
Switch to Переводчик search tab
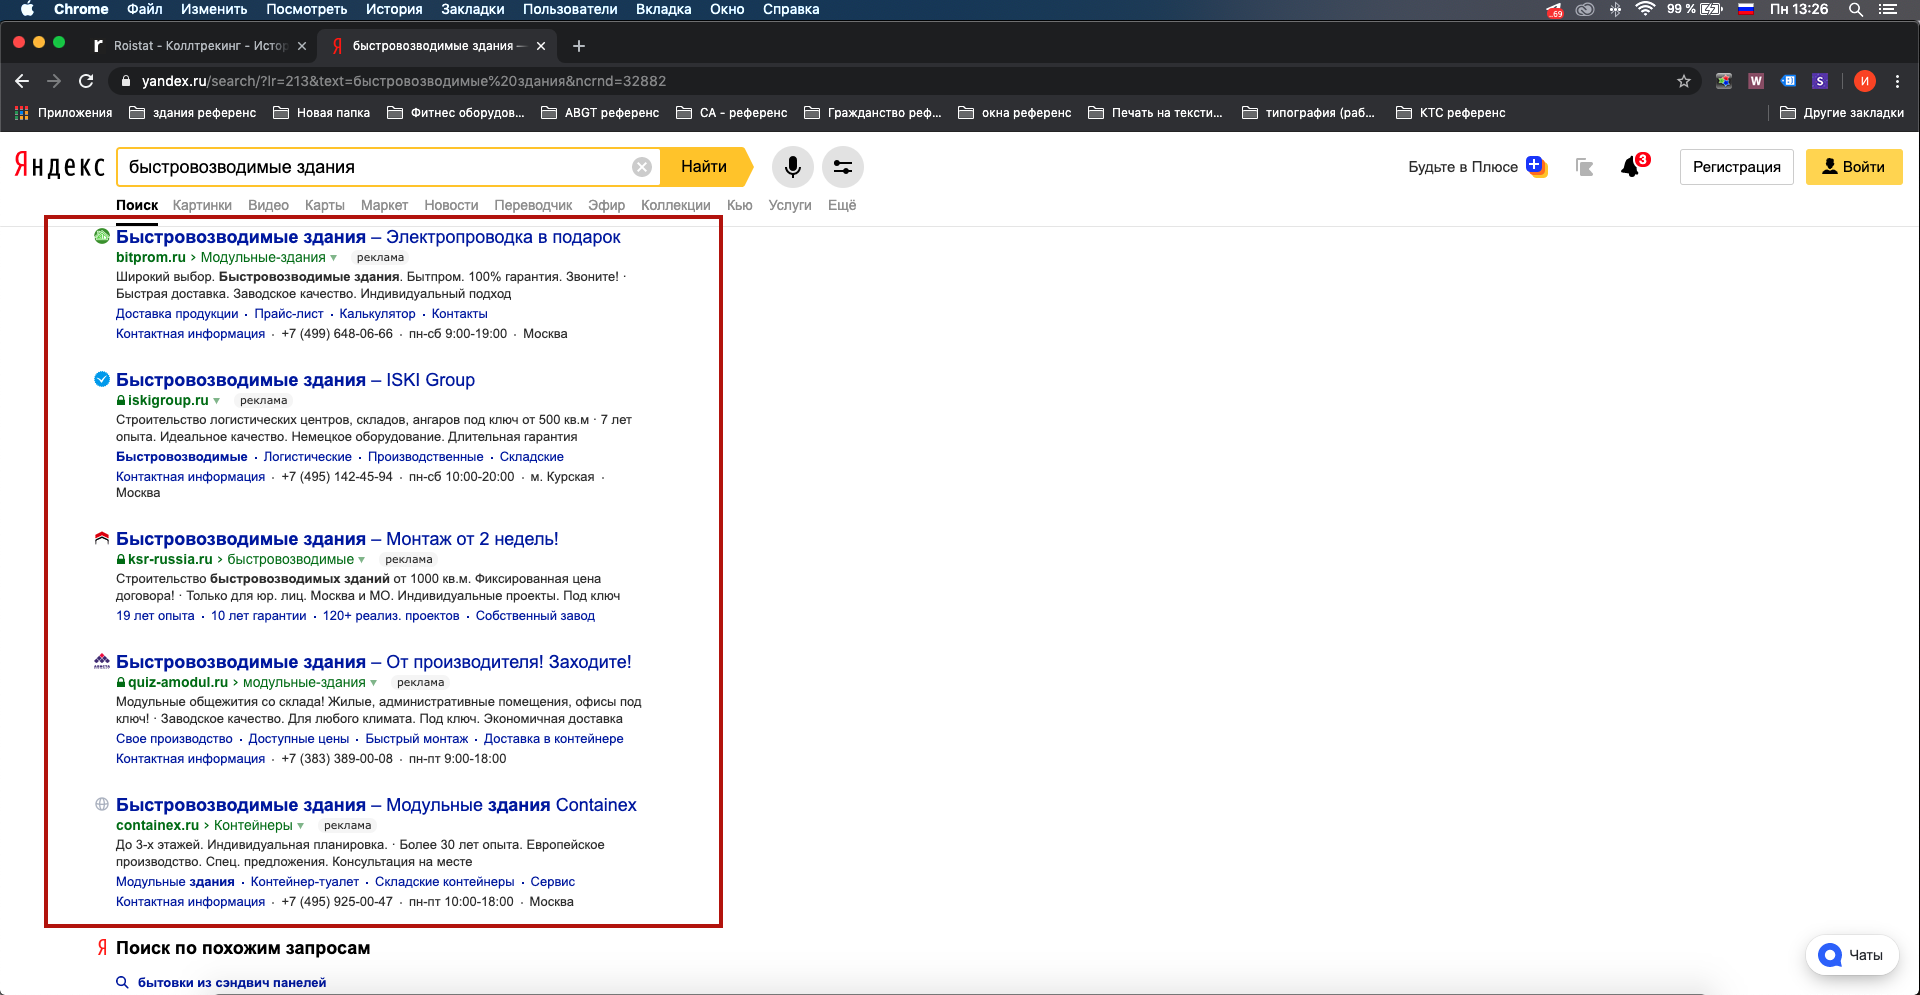click(533, 205)
